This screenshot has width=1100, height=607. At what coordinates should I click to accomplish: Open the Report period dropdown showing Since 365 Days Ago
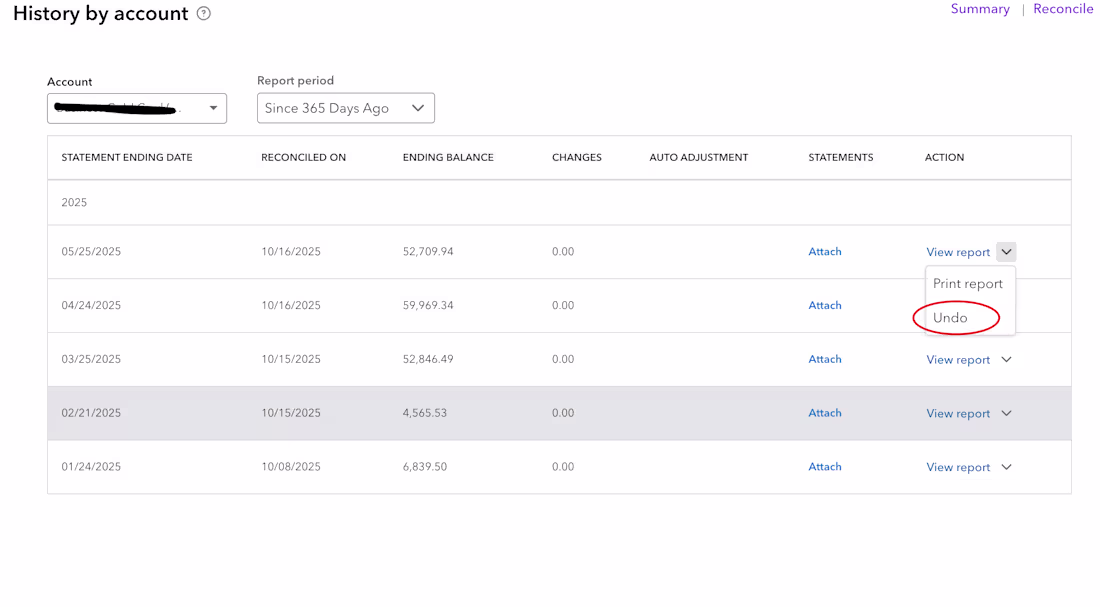(345, 107)
